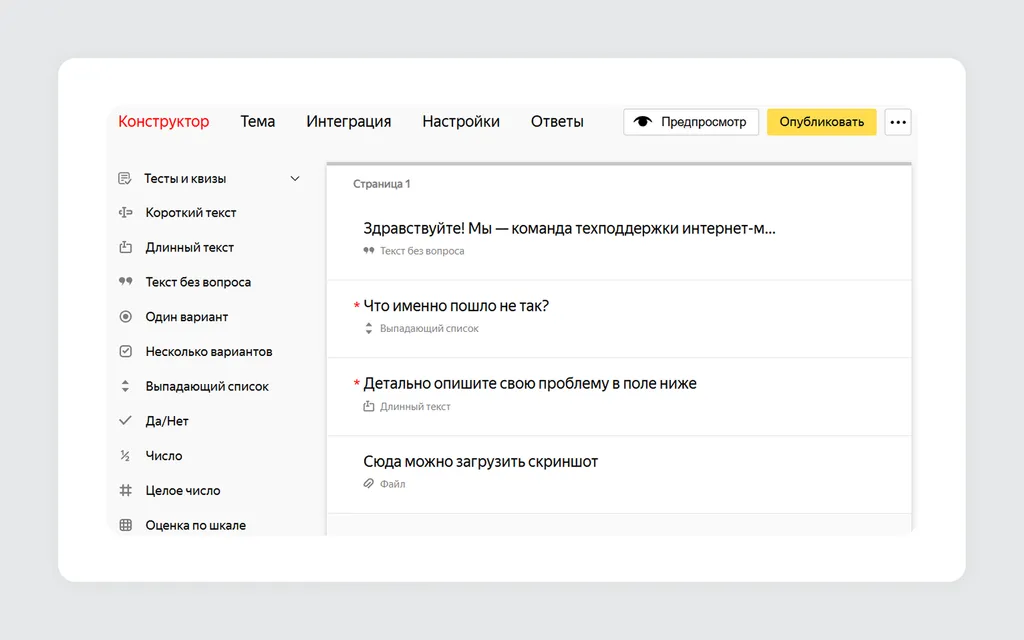Image resolution: width=1024 pixels, height=640 pixels.
Task: Select the Короткий текст field icon
Action: (x=125, y=212)
